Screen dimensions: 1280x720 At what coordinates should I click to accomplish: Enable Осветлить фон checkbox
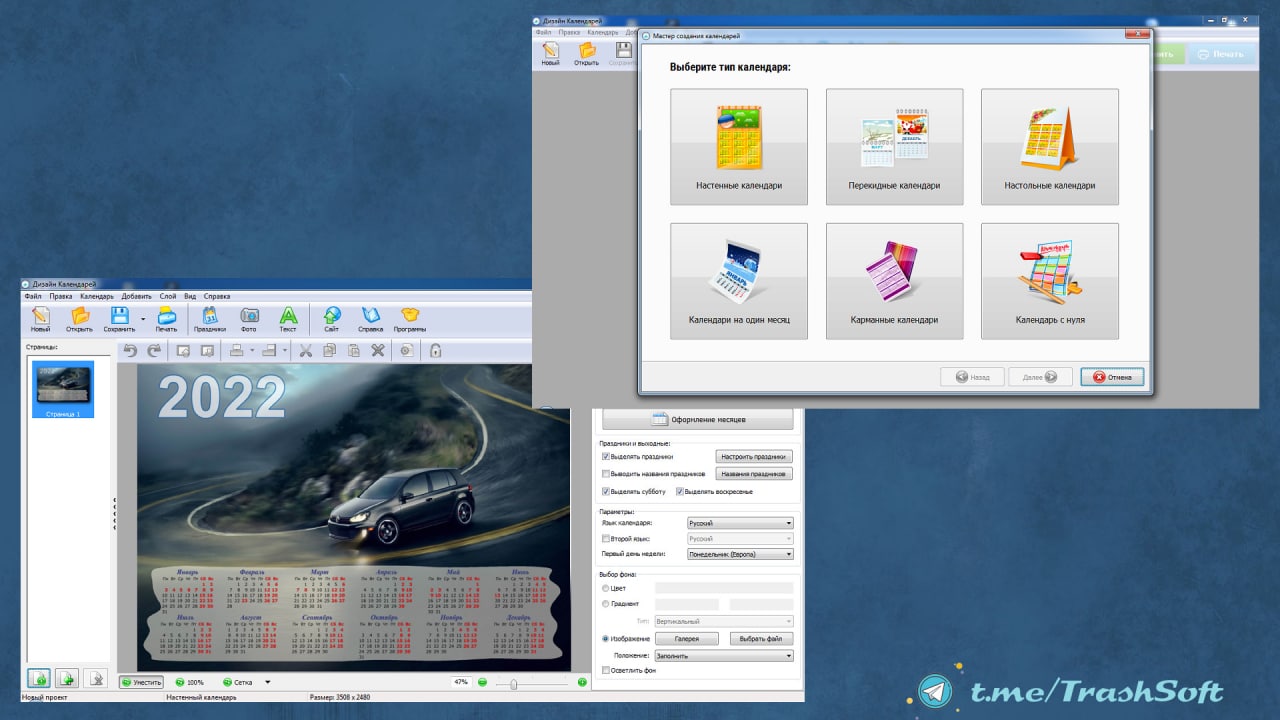pyautogui.click(x=606, y=670)
